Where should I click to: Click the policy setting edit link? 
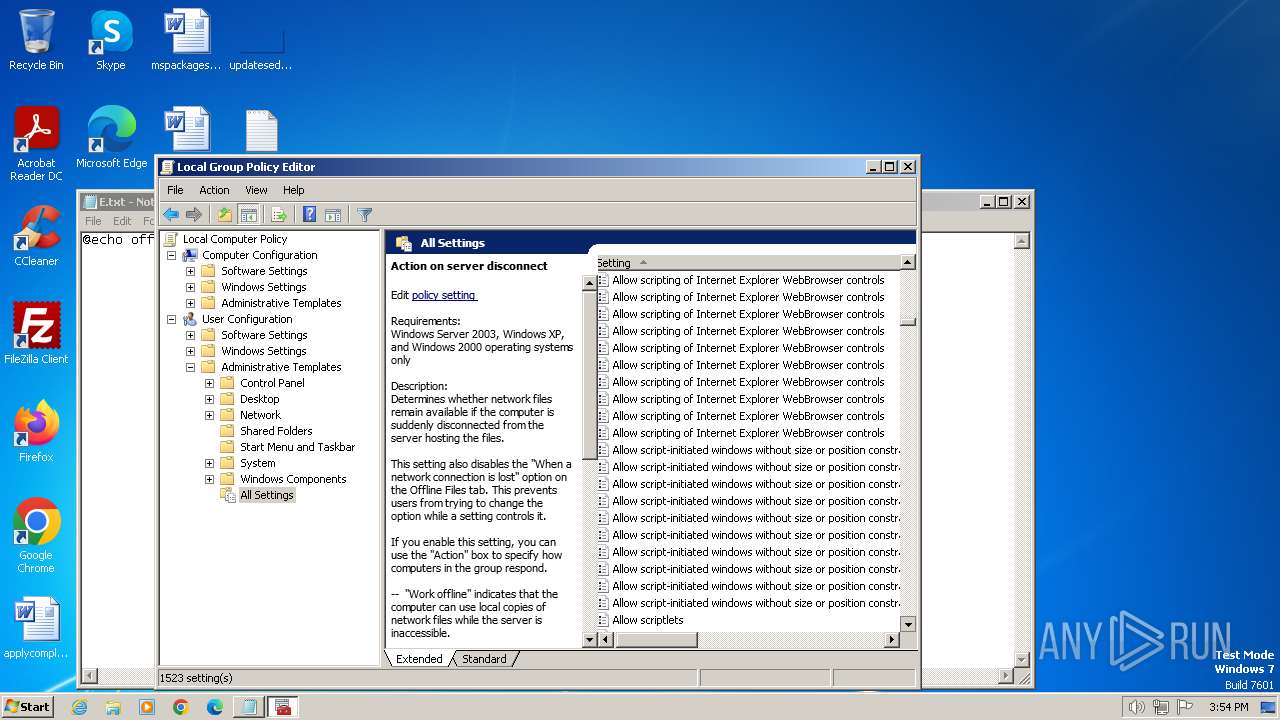444,295
